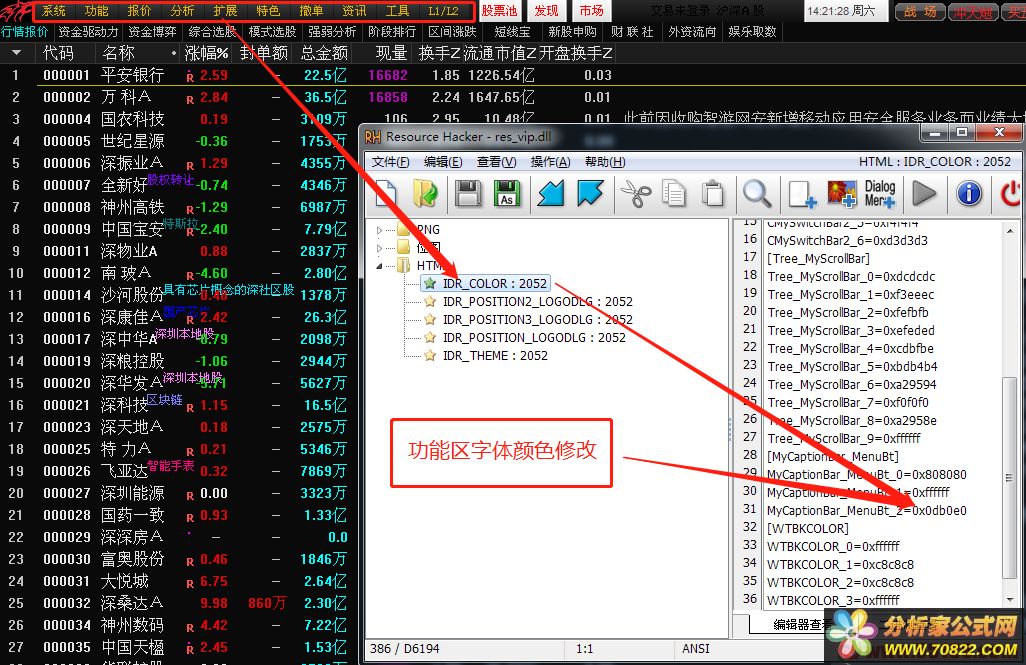
Task: Open the 特色 menu in trading app
Action: (x=268, y=10)
